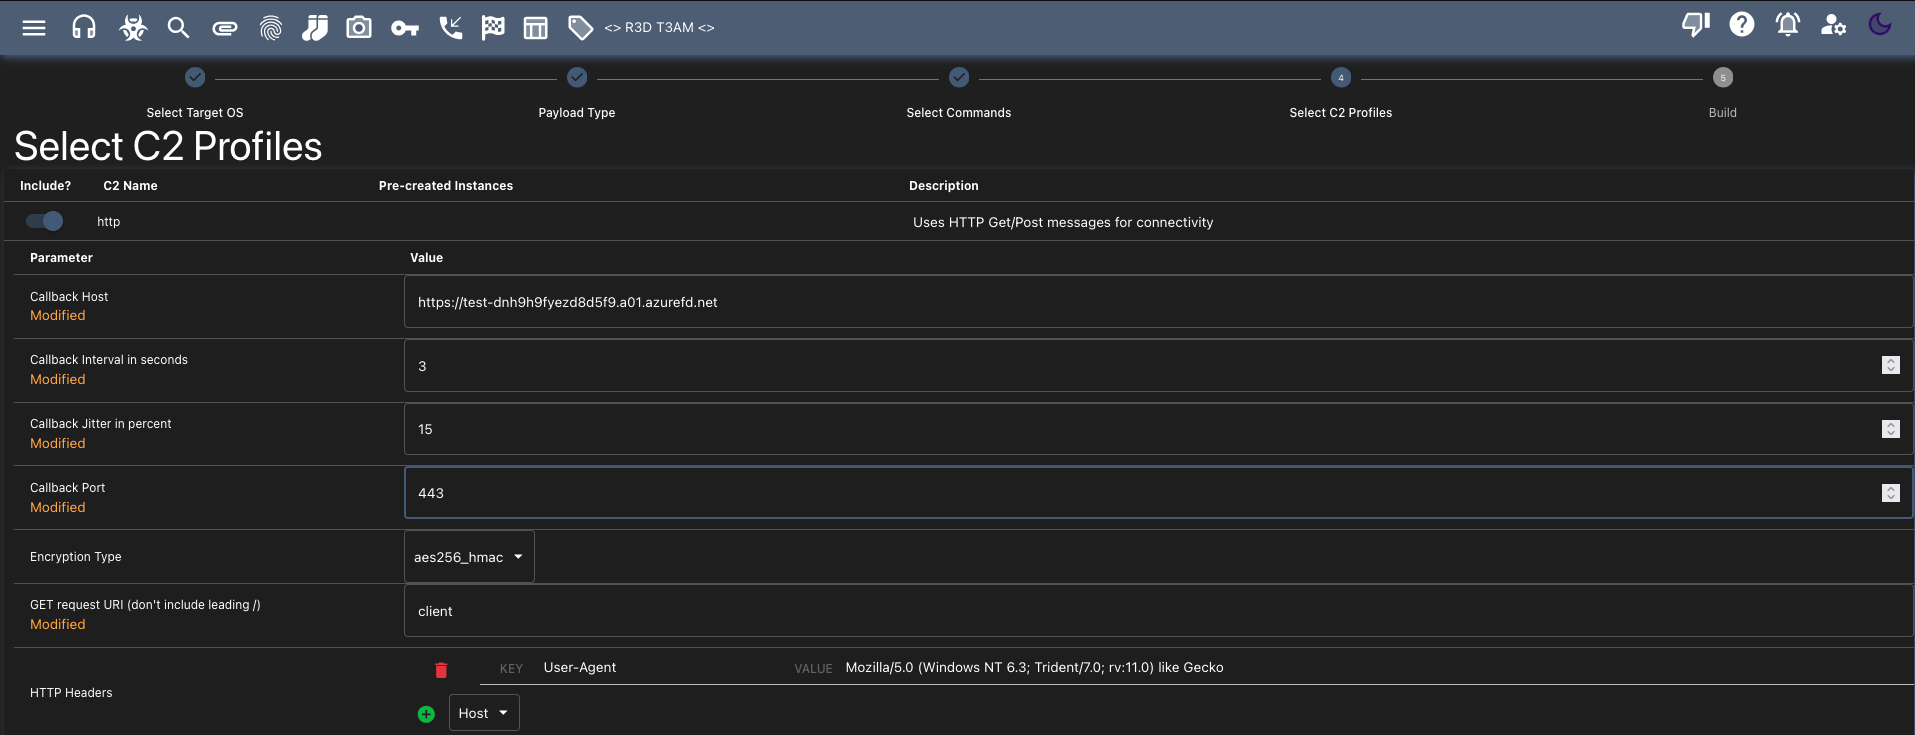Image resolution: width=1915 pixels, height=735 pixels.
Task: Click the GET request URI client field
Action: [x=1158, y=611]
